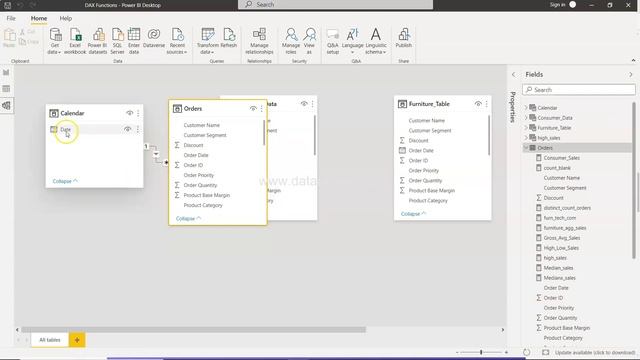Collapse the Fields pane with arrow

pos(631,75)
